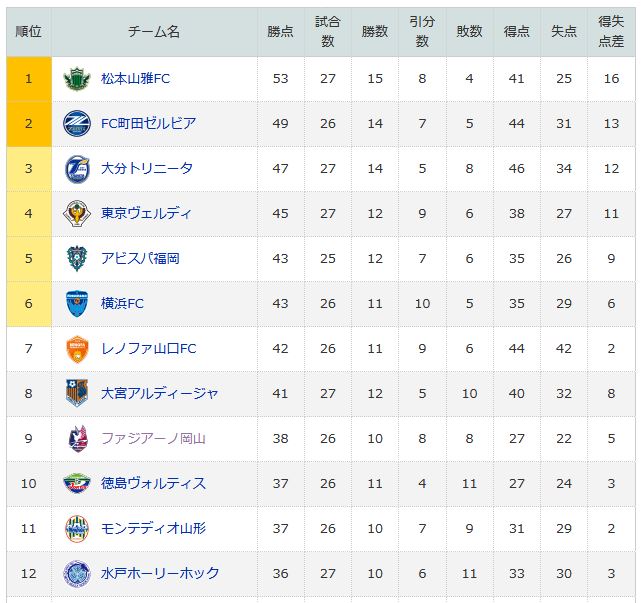Open the 東京ヴェルディ team link
Screen dimensions: 643x603
coord(146,213)
